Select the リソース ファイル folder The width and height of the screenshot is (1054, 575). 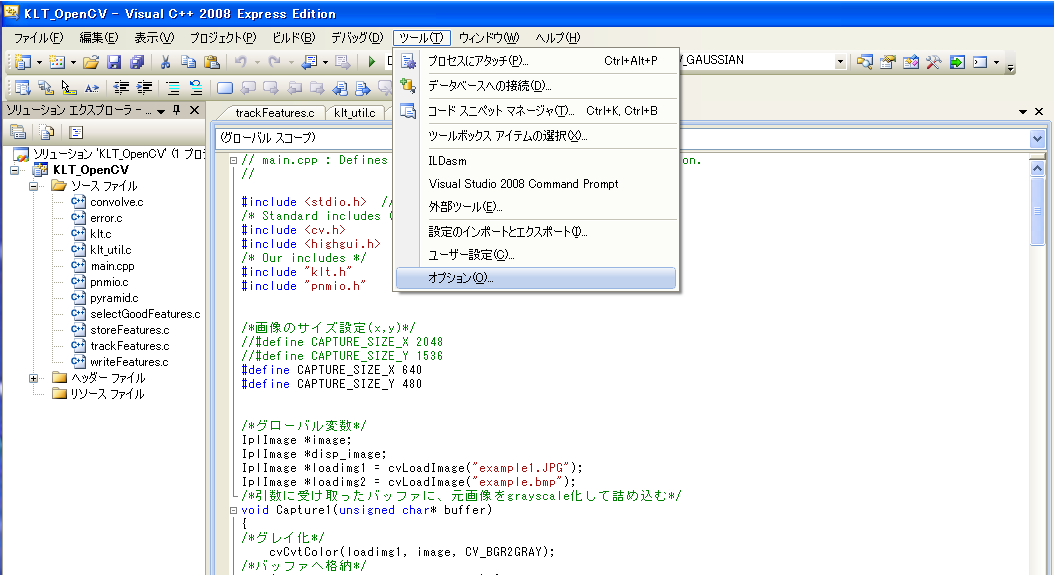tap(107, 394)
